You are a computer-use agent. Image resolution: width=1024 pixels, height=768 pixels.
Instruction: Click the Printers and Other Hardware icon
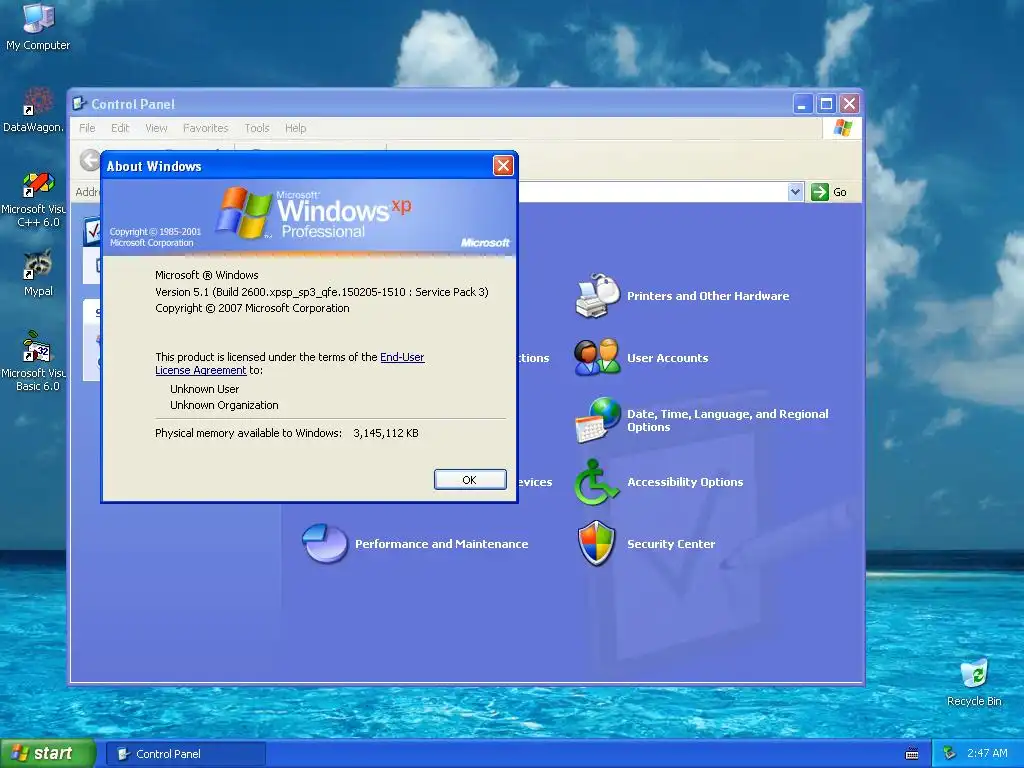coord(598,296)
